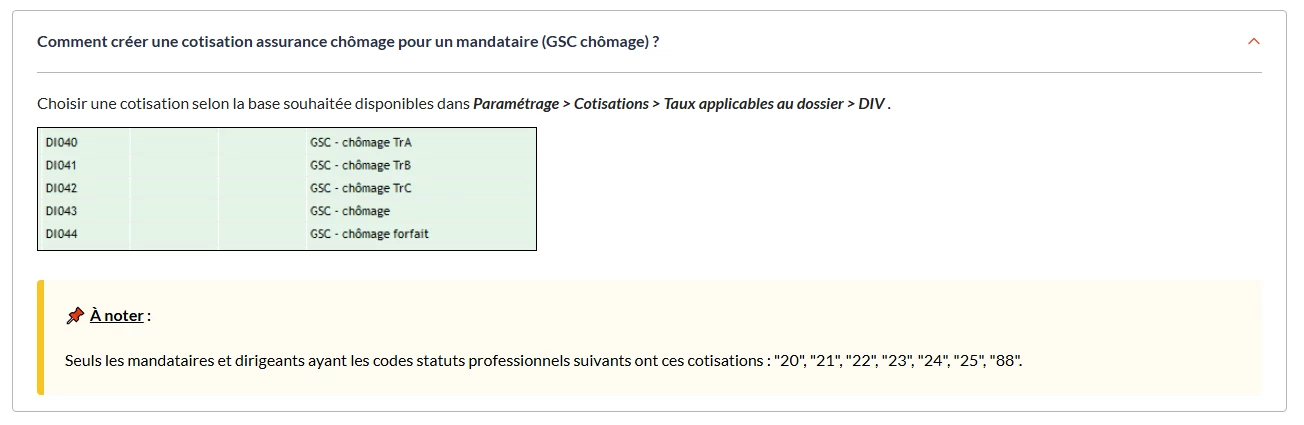Click the yellow left bar of the note box
This screenshot has width=1304, height=425.
[41, 338]
